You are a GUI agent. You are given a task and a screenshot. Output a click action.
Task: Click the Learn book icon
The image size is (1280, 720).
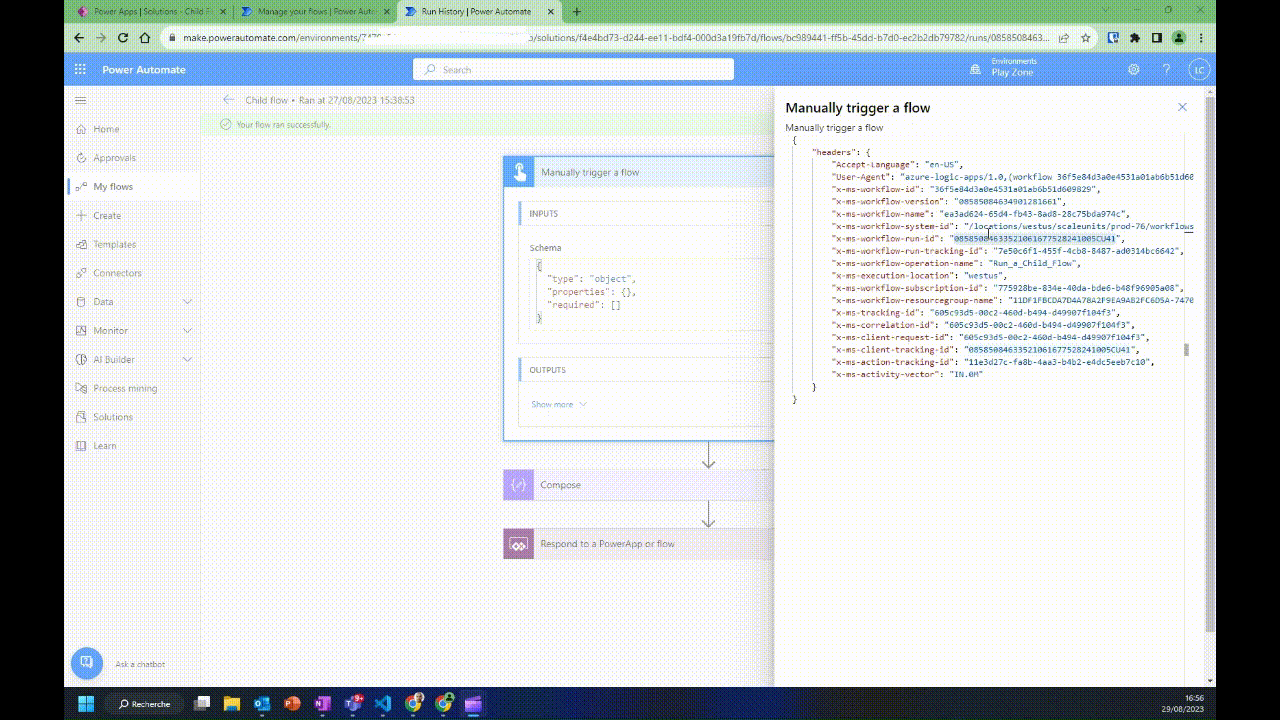[x=81, y=446]
